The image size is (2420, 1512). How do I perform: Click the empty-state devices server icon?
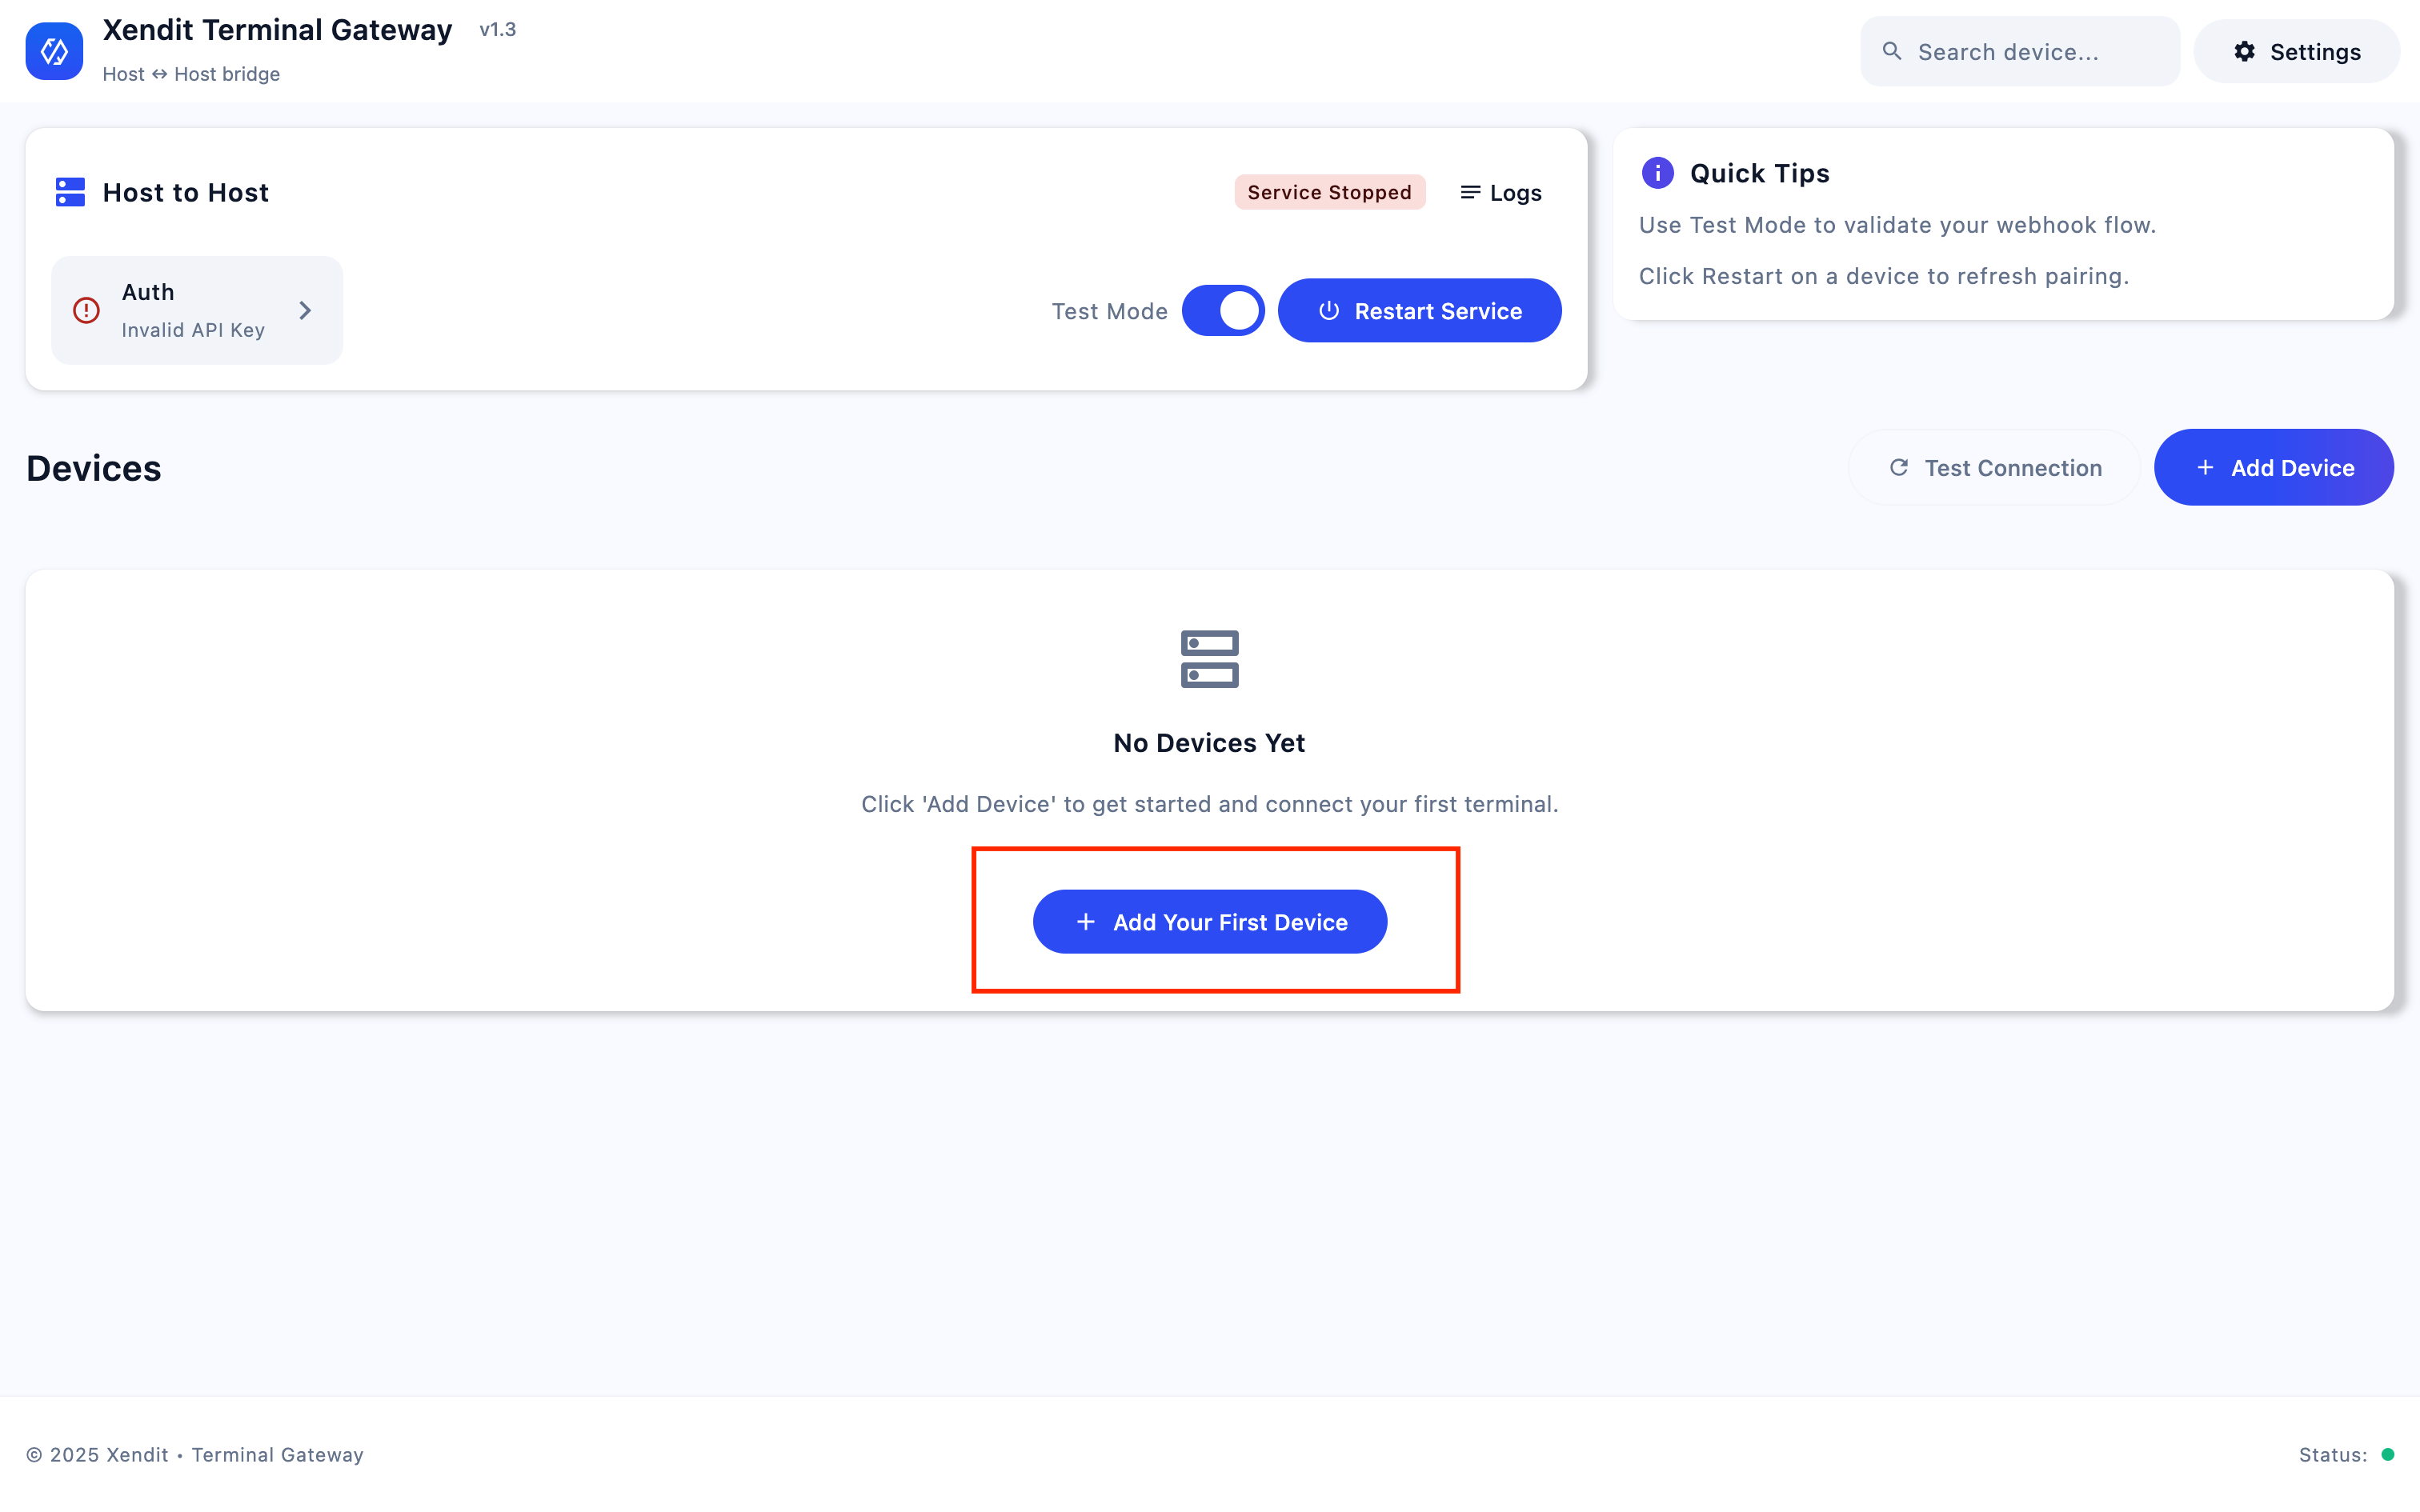pyautogui.click(x=1209, y=659)
